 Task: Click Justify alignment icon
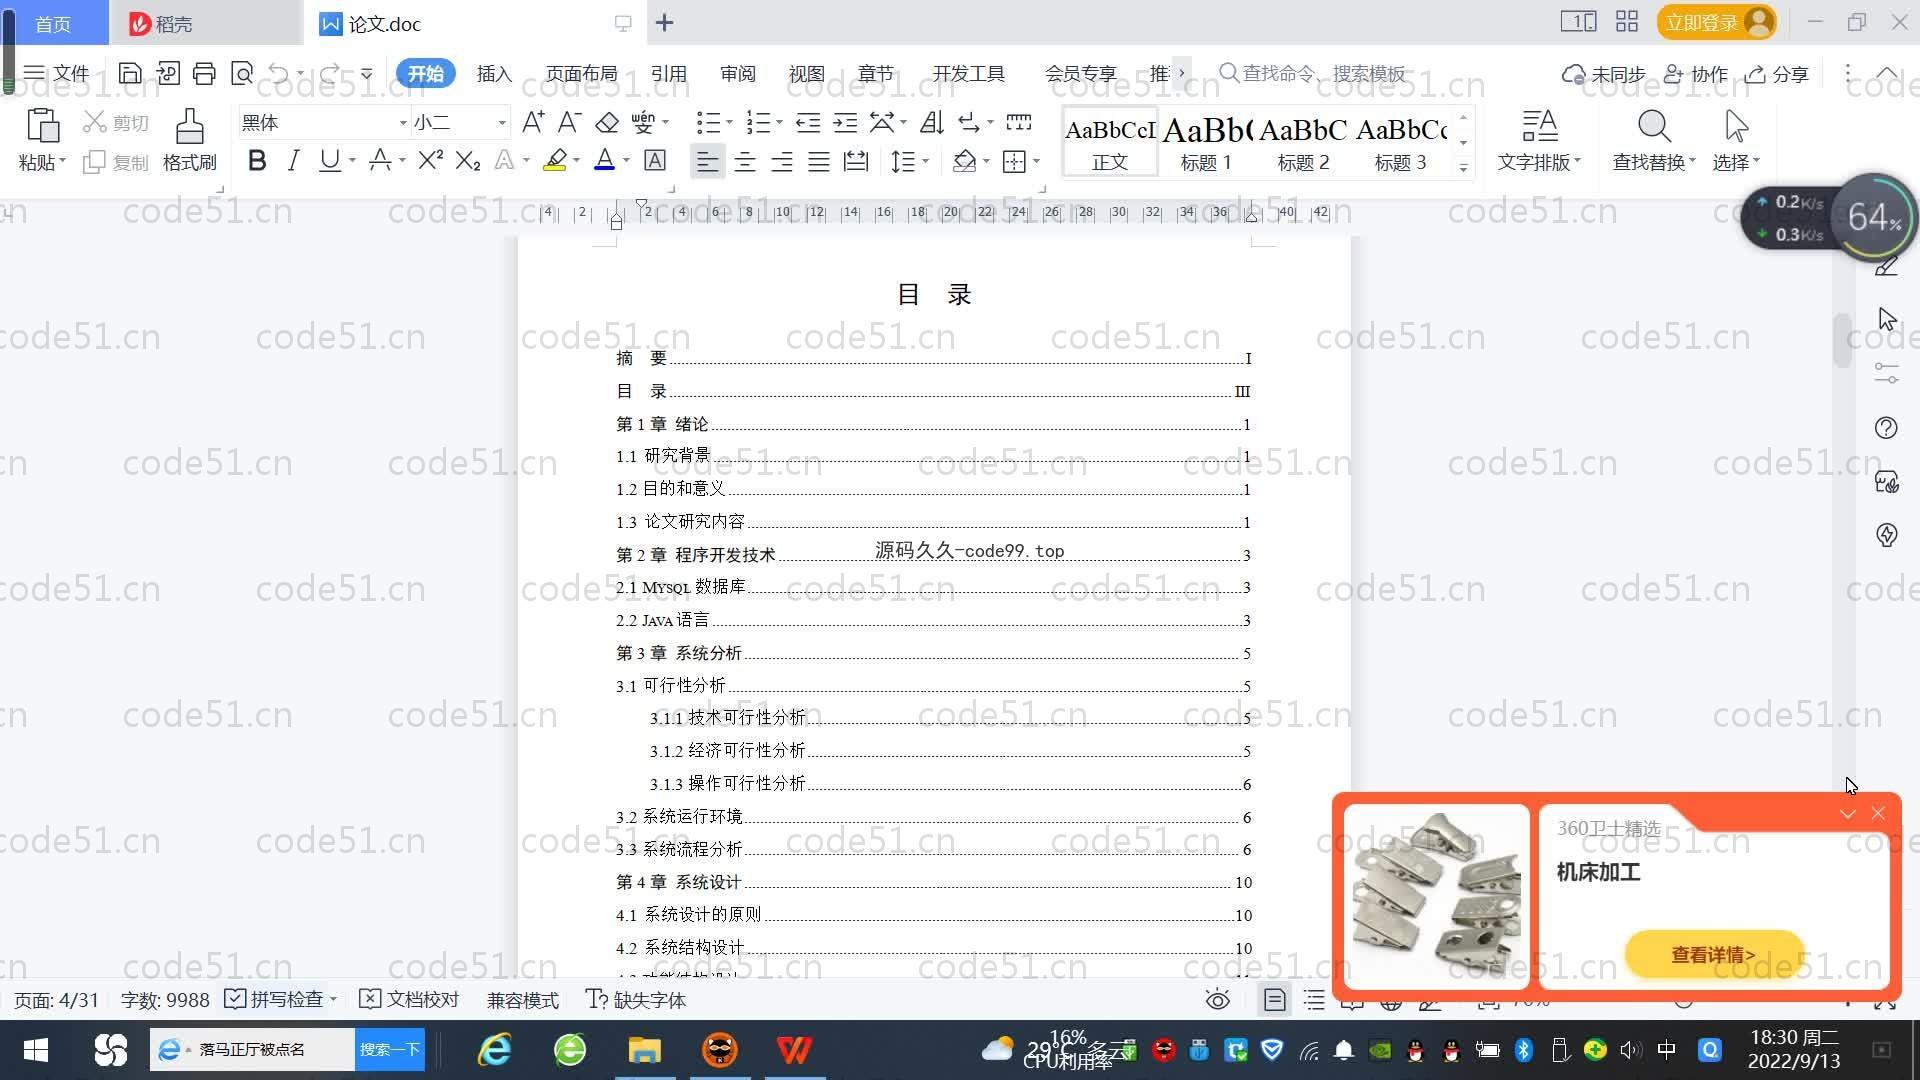coord(819,161)
